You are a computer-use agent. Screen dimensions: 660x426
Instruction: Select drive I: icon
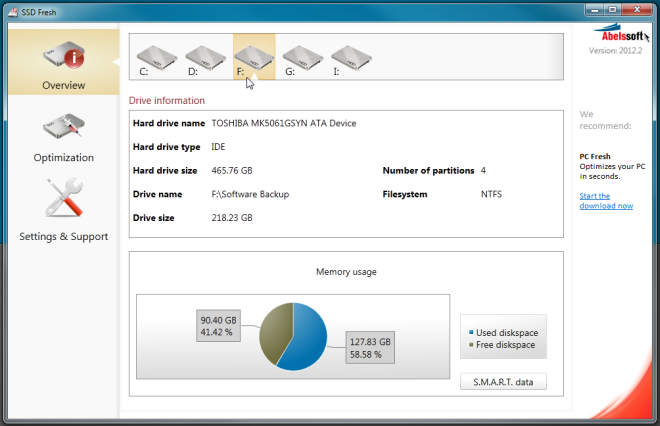click(351, 57)
